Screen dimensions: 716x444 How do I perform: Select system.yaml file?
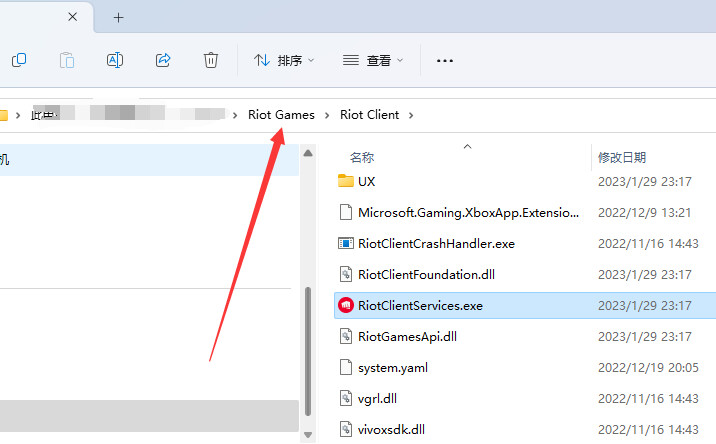click(x=393, y=368)
